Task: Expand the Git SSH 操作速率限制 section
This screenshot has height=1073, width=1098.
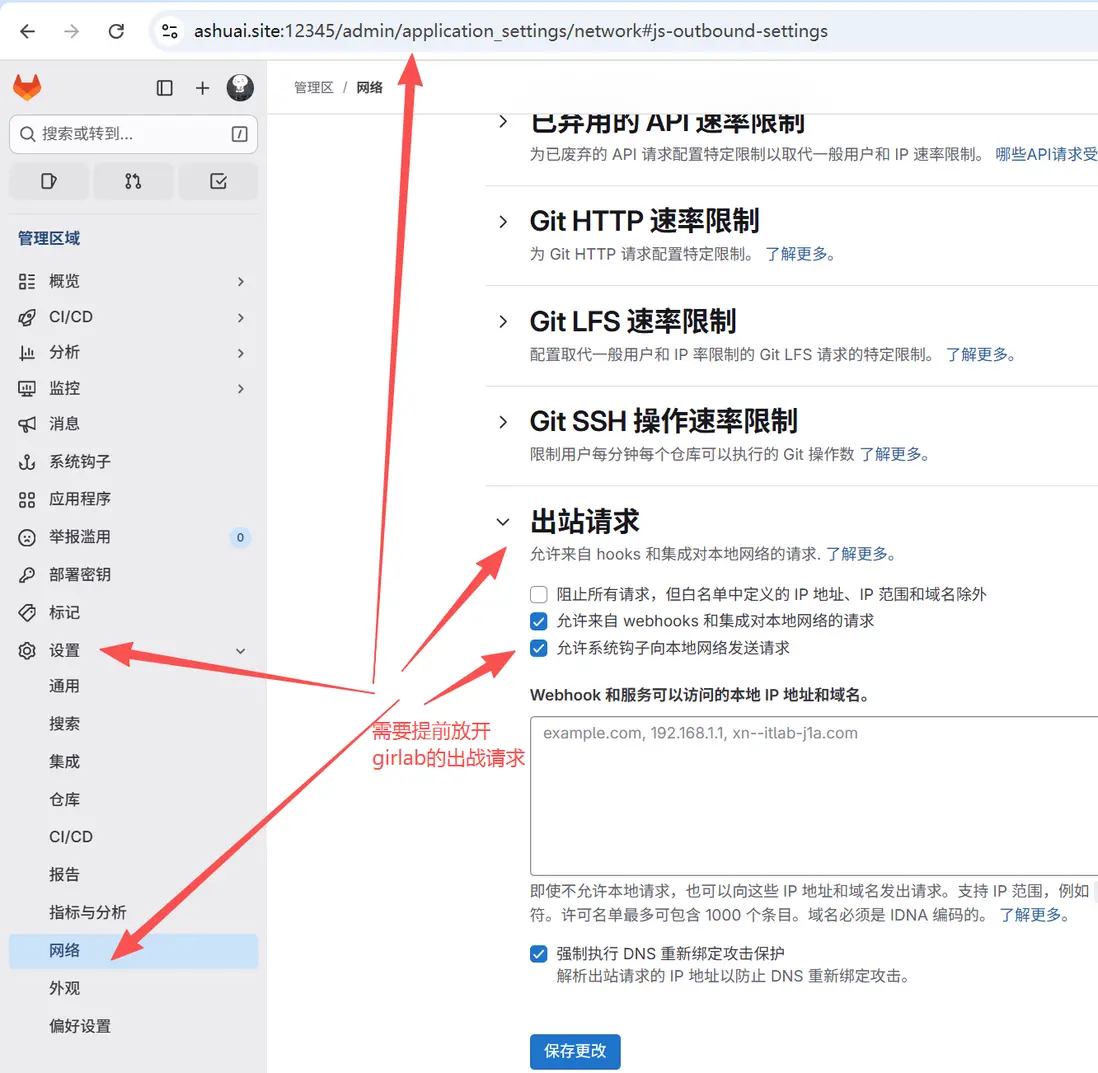Action: (x=503, y=422)
